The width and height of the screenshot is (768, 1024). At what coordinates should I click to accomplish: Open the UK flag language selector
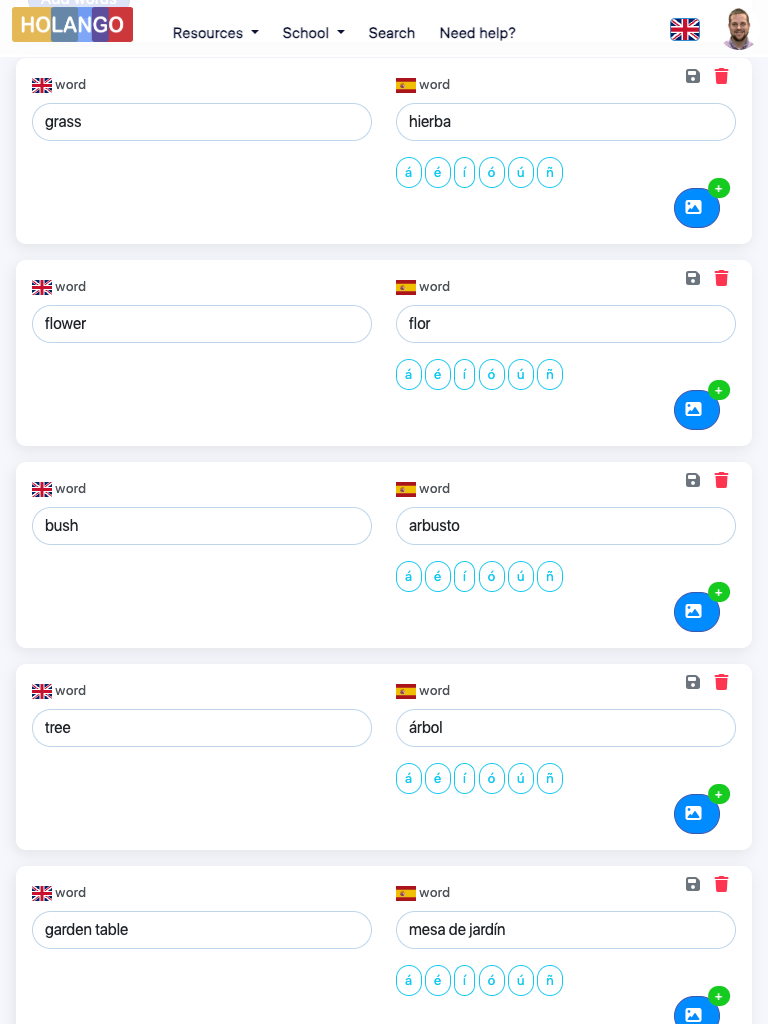click(x=685, y=30)
